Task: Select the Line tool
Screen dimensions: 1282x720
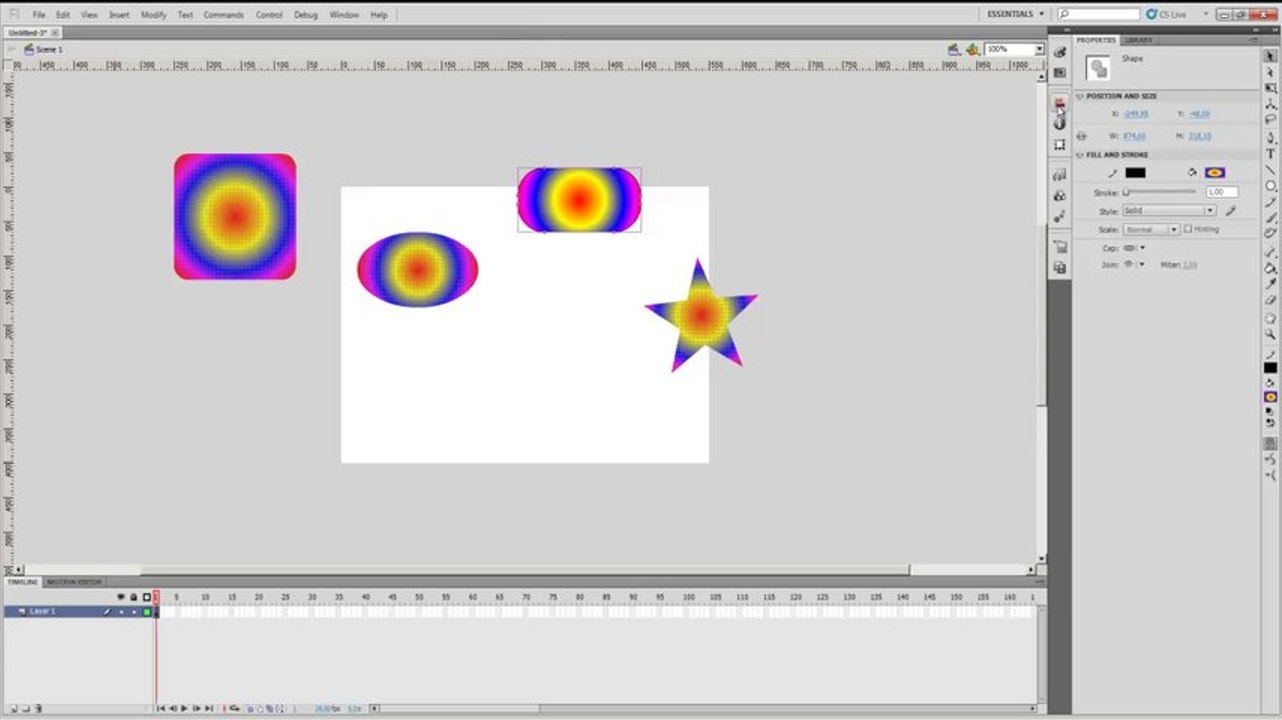Action: pos(1271,170)
